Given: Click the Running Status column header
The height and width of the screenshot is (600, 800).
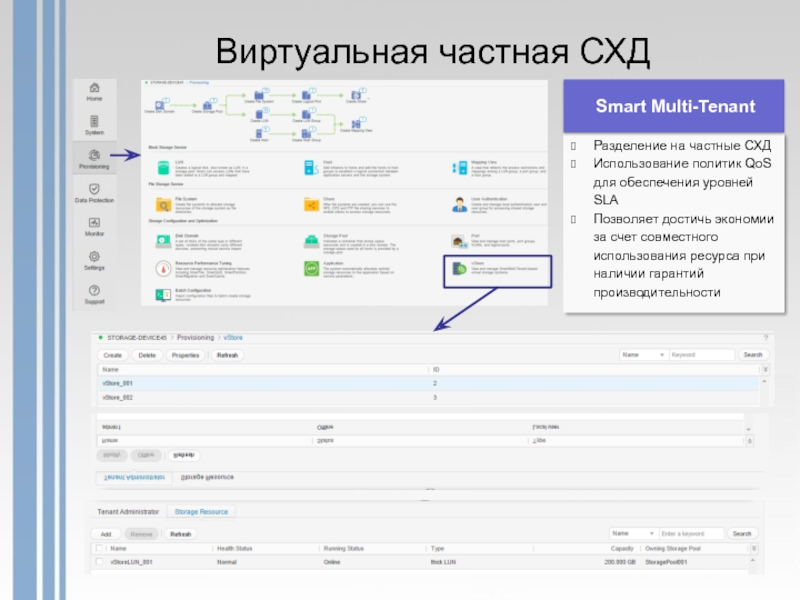Looking at the screenshot, I should [x=343, y=548].
